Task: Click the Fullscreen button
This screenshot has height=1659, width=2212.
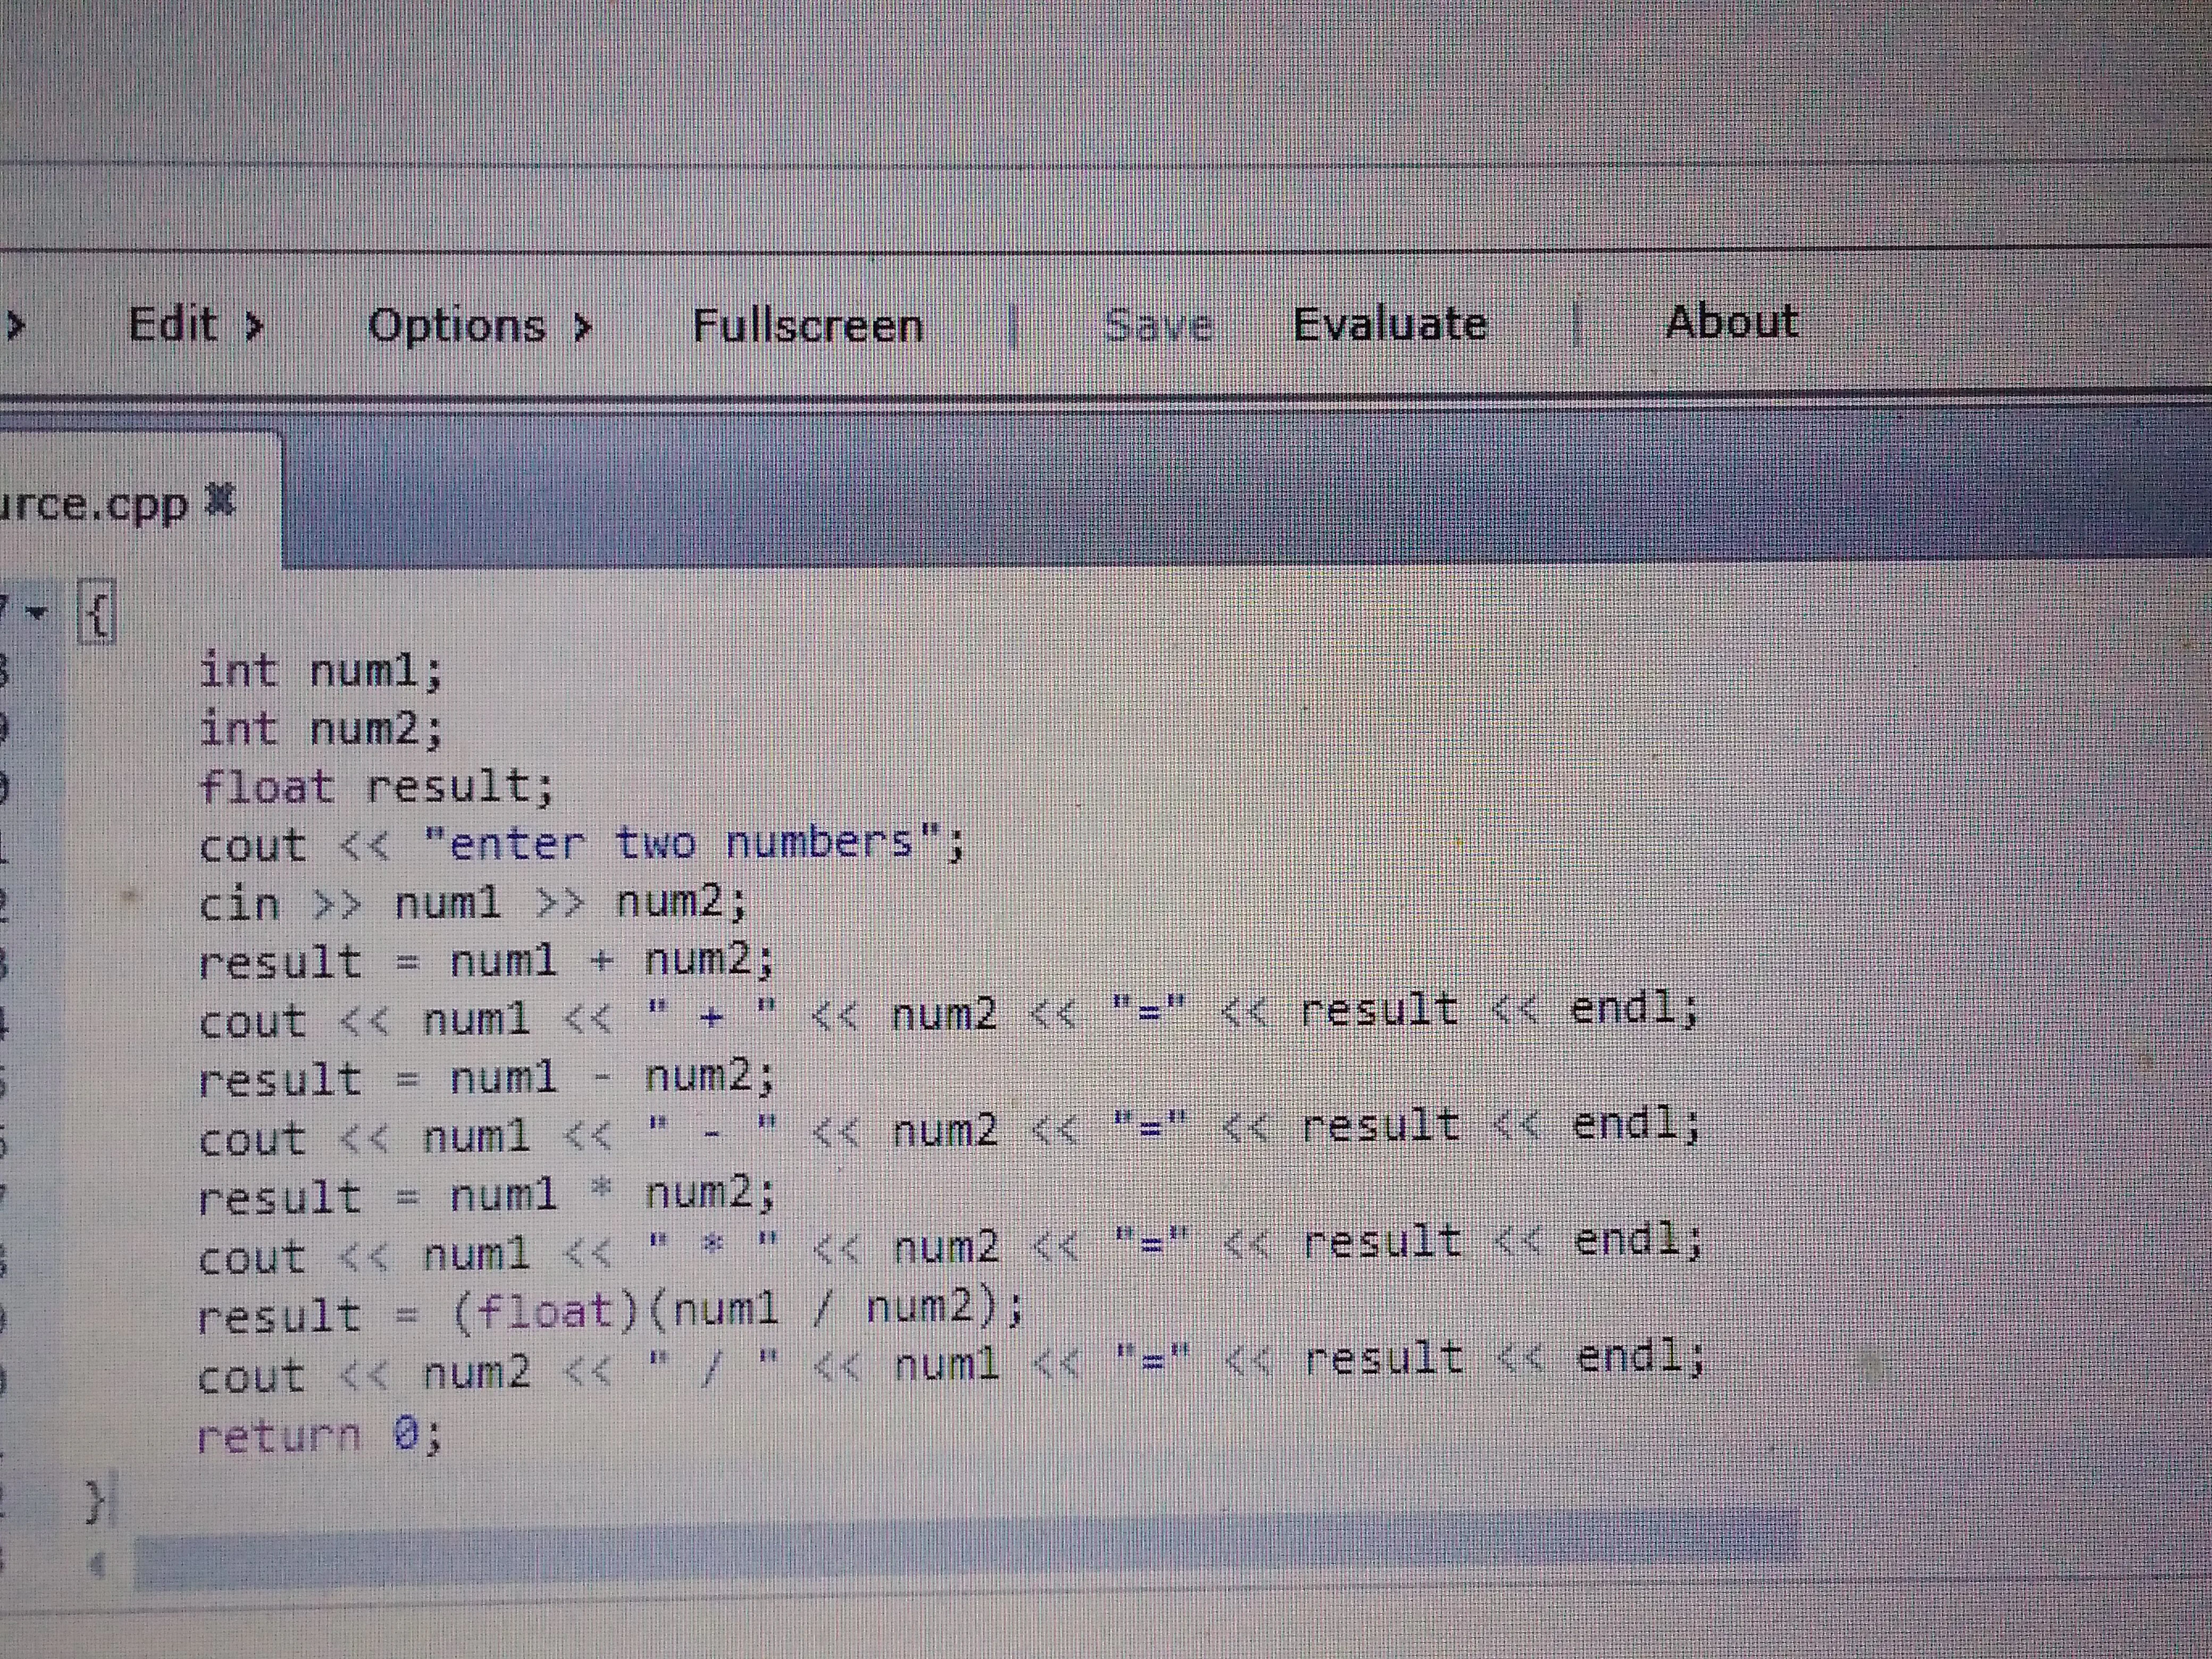Action: 807,326
